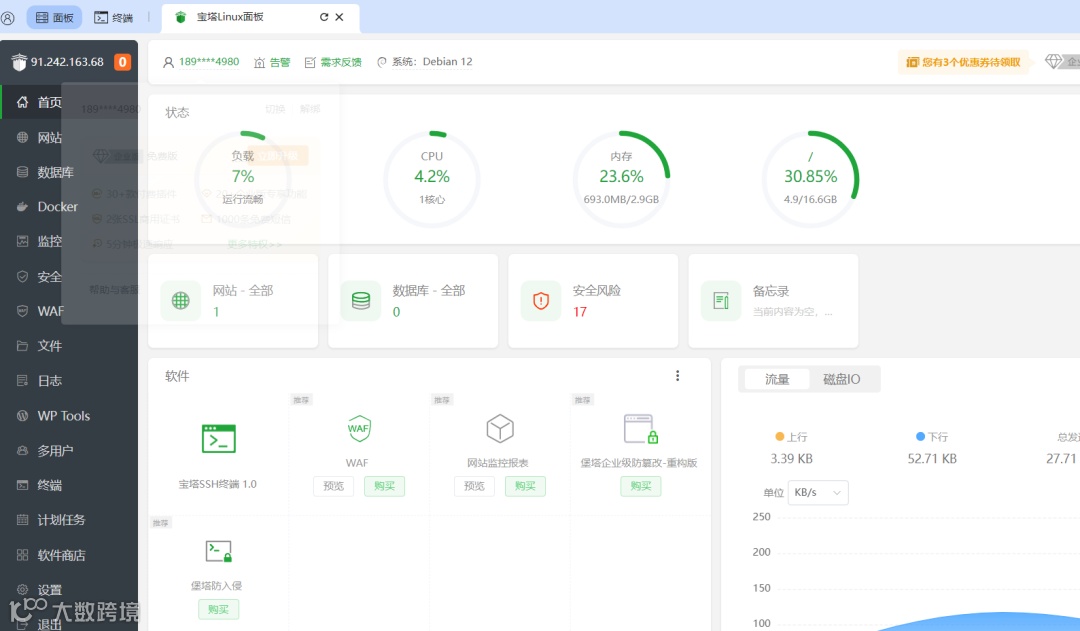The image size is (1080, 631).
Task: Open the KB/s unit dropdown
Action: point(818,493)
